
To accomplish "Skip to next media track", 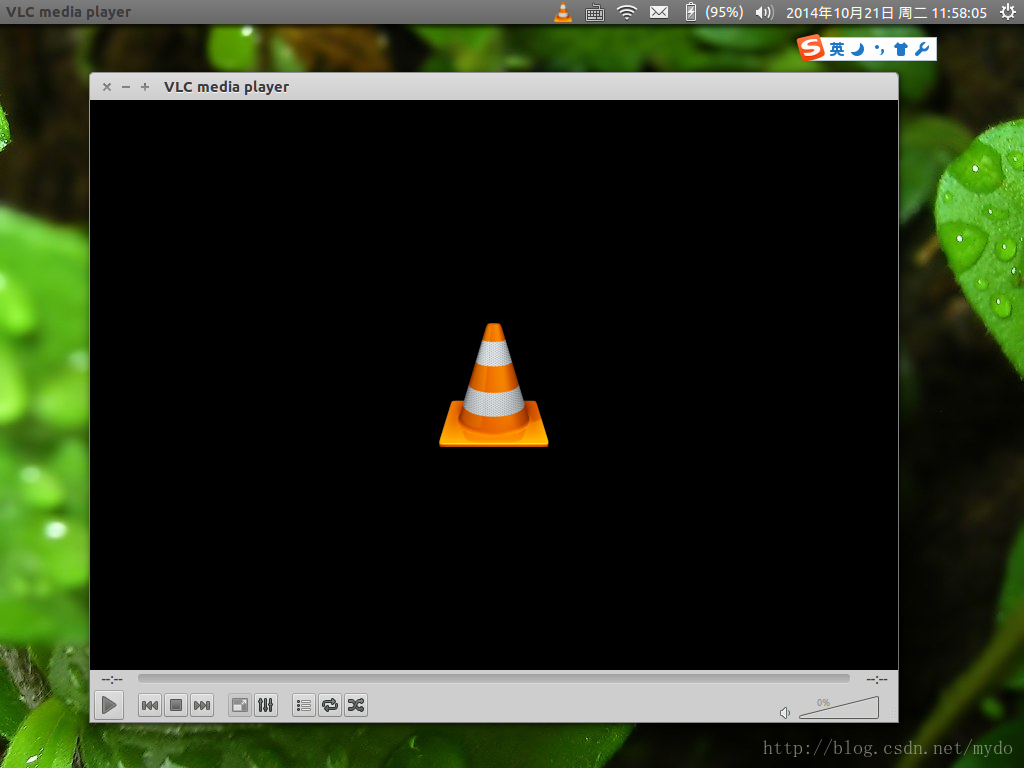I will pos(202,705).
